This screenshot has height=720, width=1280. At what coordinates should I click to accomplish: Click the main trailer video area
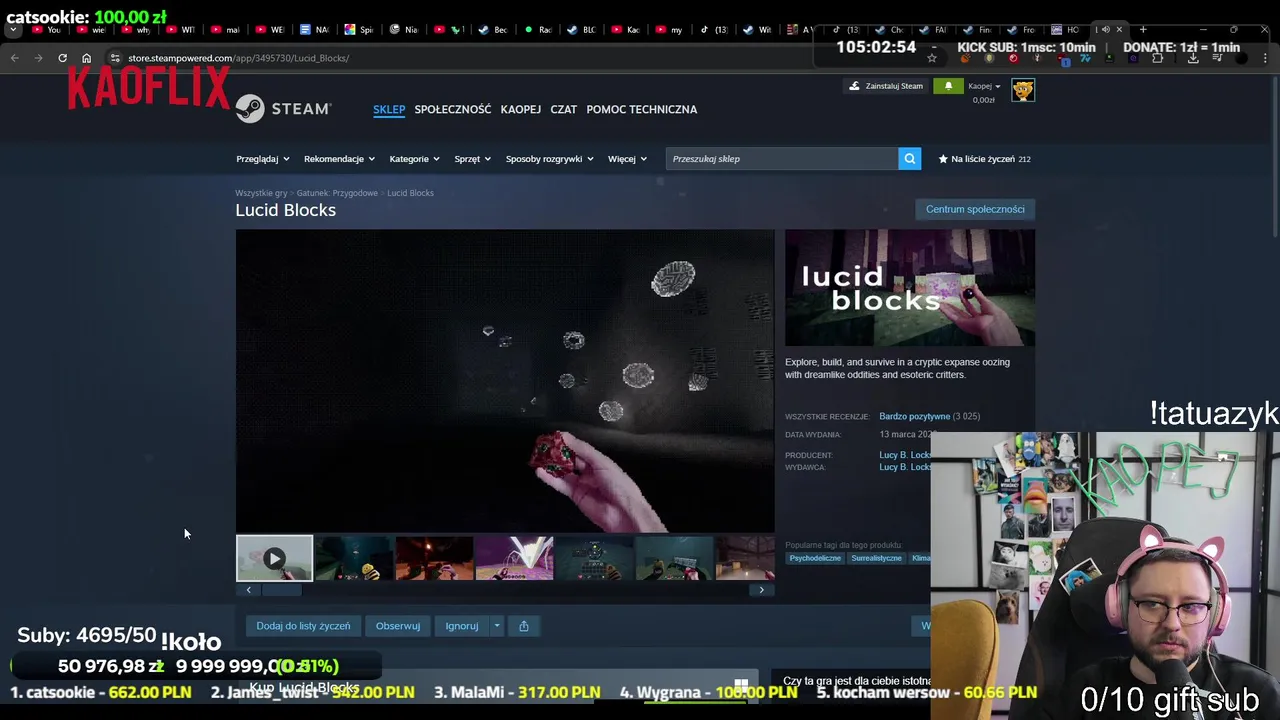[505, 381]
